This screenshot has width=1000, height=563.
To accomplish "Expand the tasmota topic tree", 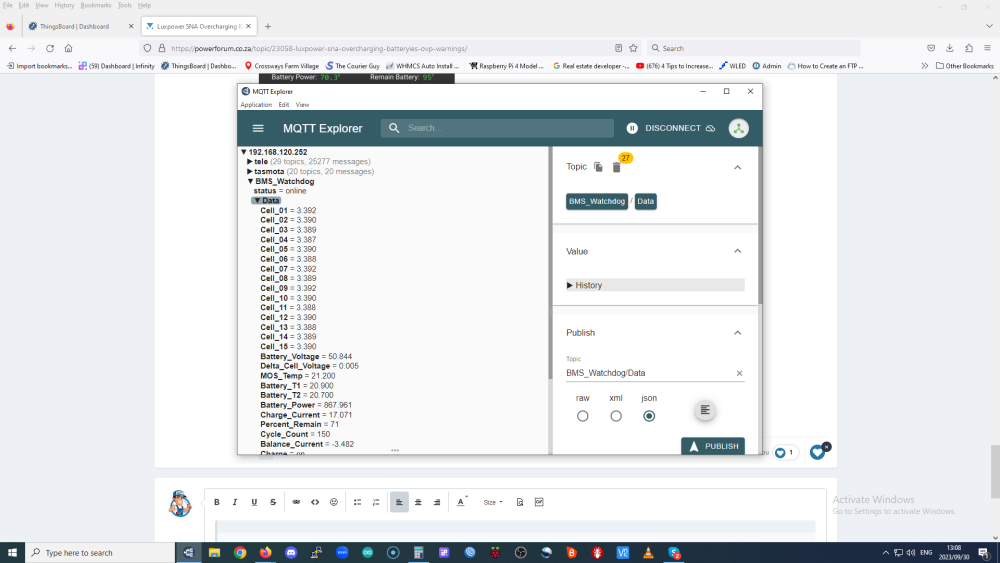I will click(x=250, y=172).
